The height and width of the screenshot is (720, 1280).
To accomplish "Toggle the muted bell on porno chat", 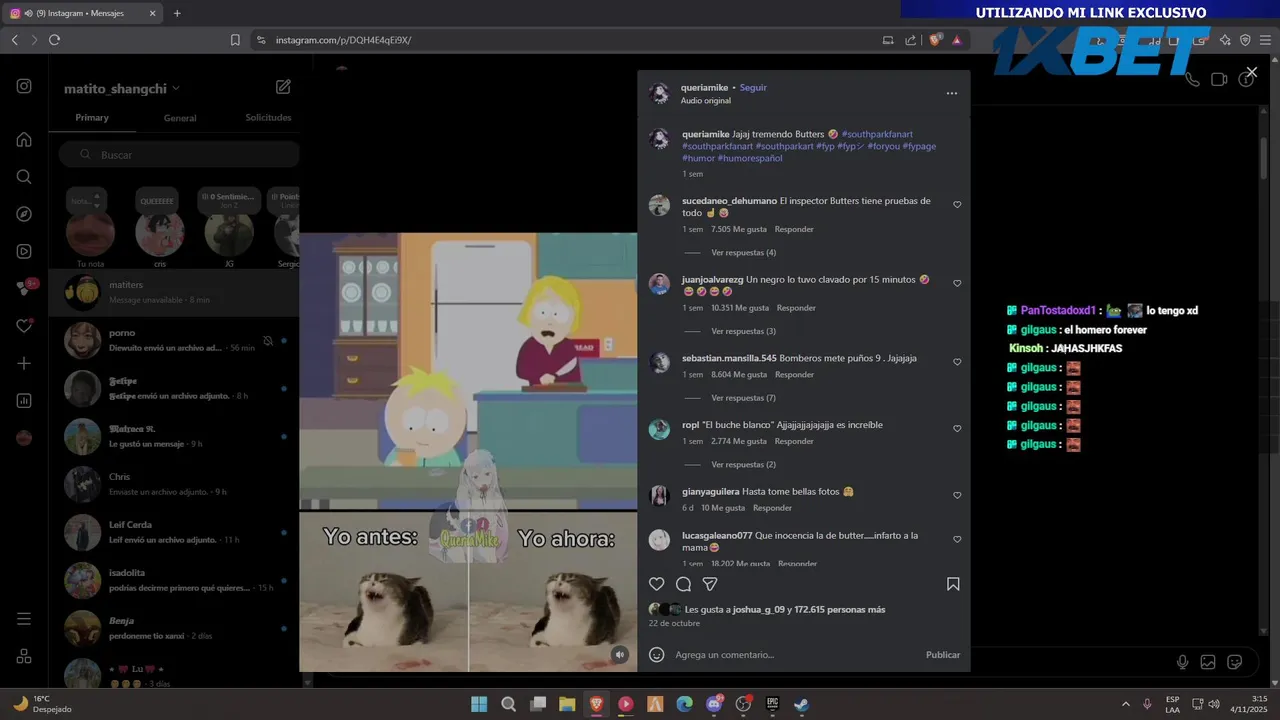I will 268,341.
